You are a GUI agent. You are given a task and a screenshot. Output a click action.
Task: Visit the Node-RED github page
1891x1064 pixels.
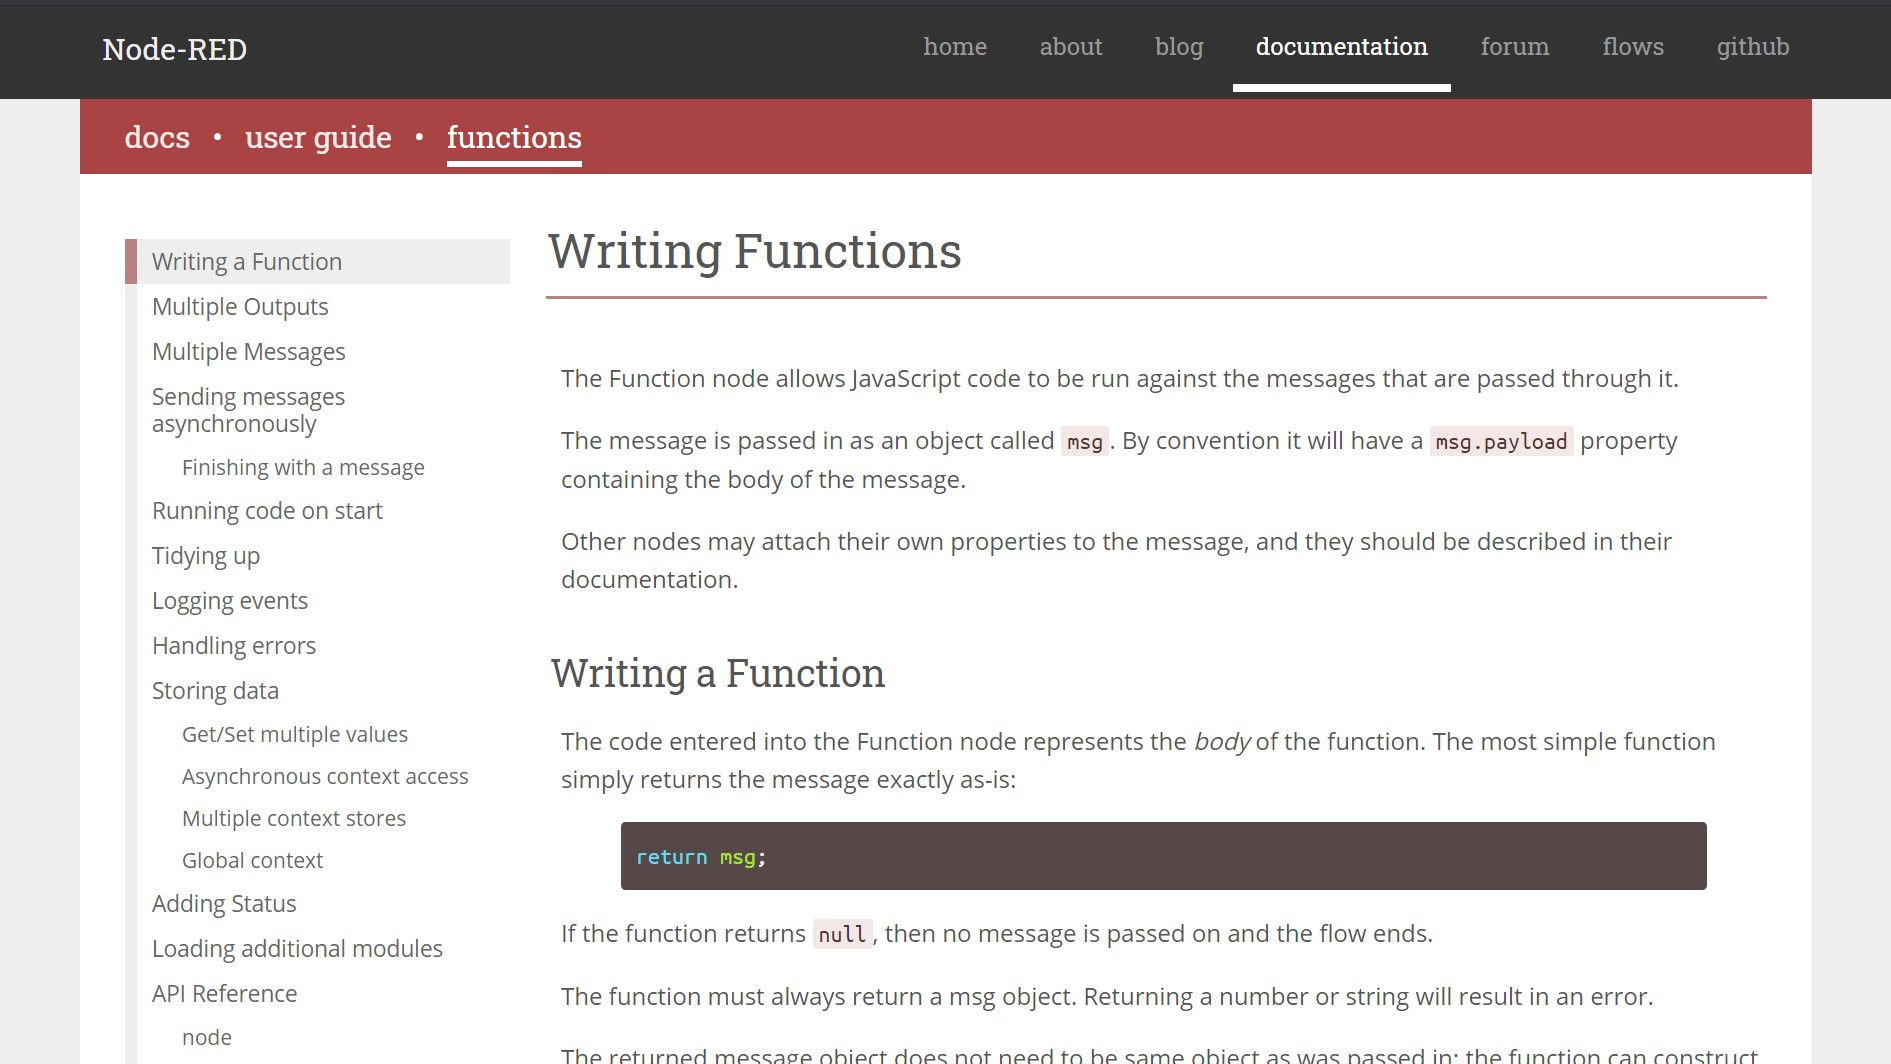click(1752, 46)
